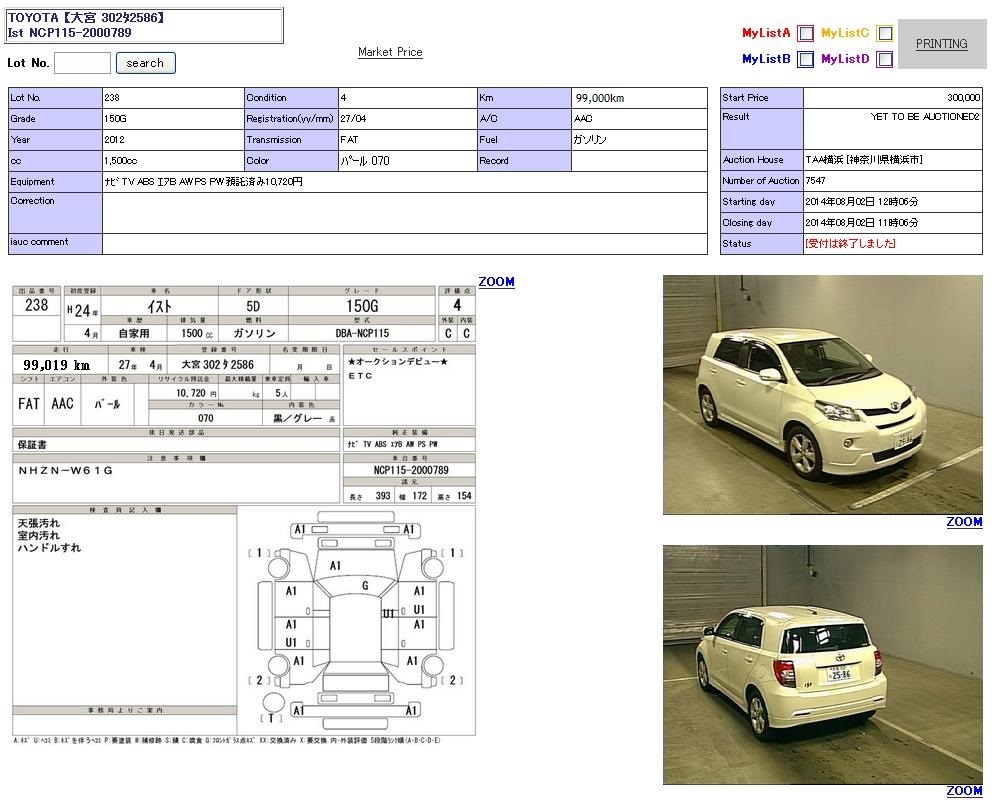Open the front view car photo
Image resolution: width=1005 pixels, height=805 pixels.
(x=822, y=395)
